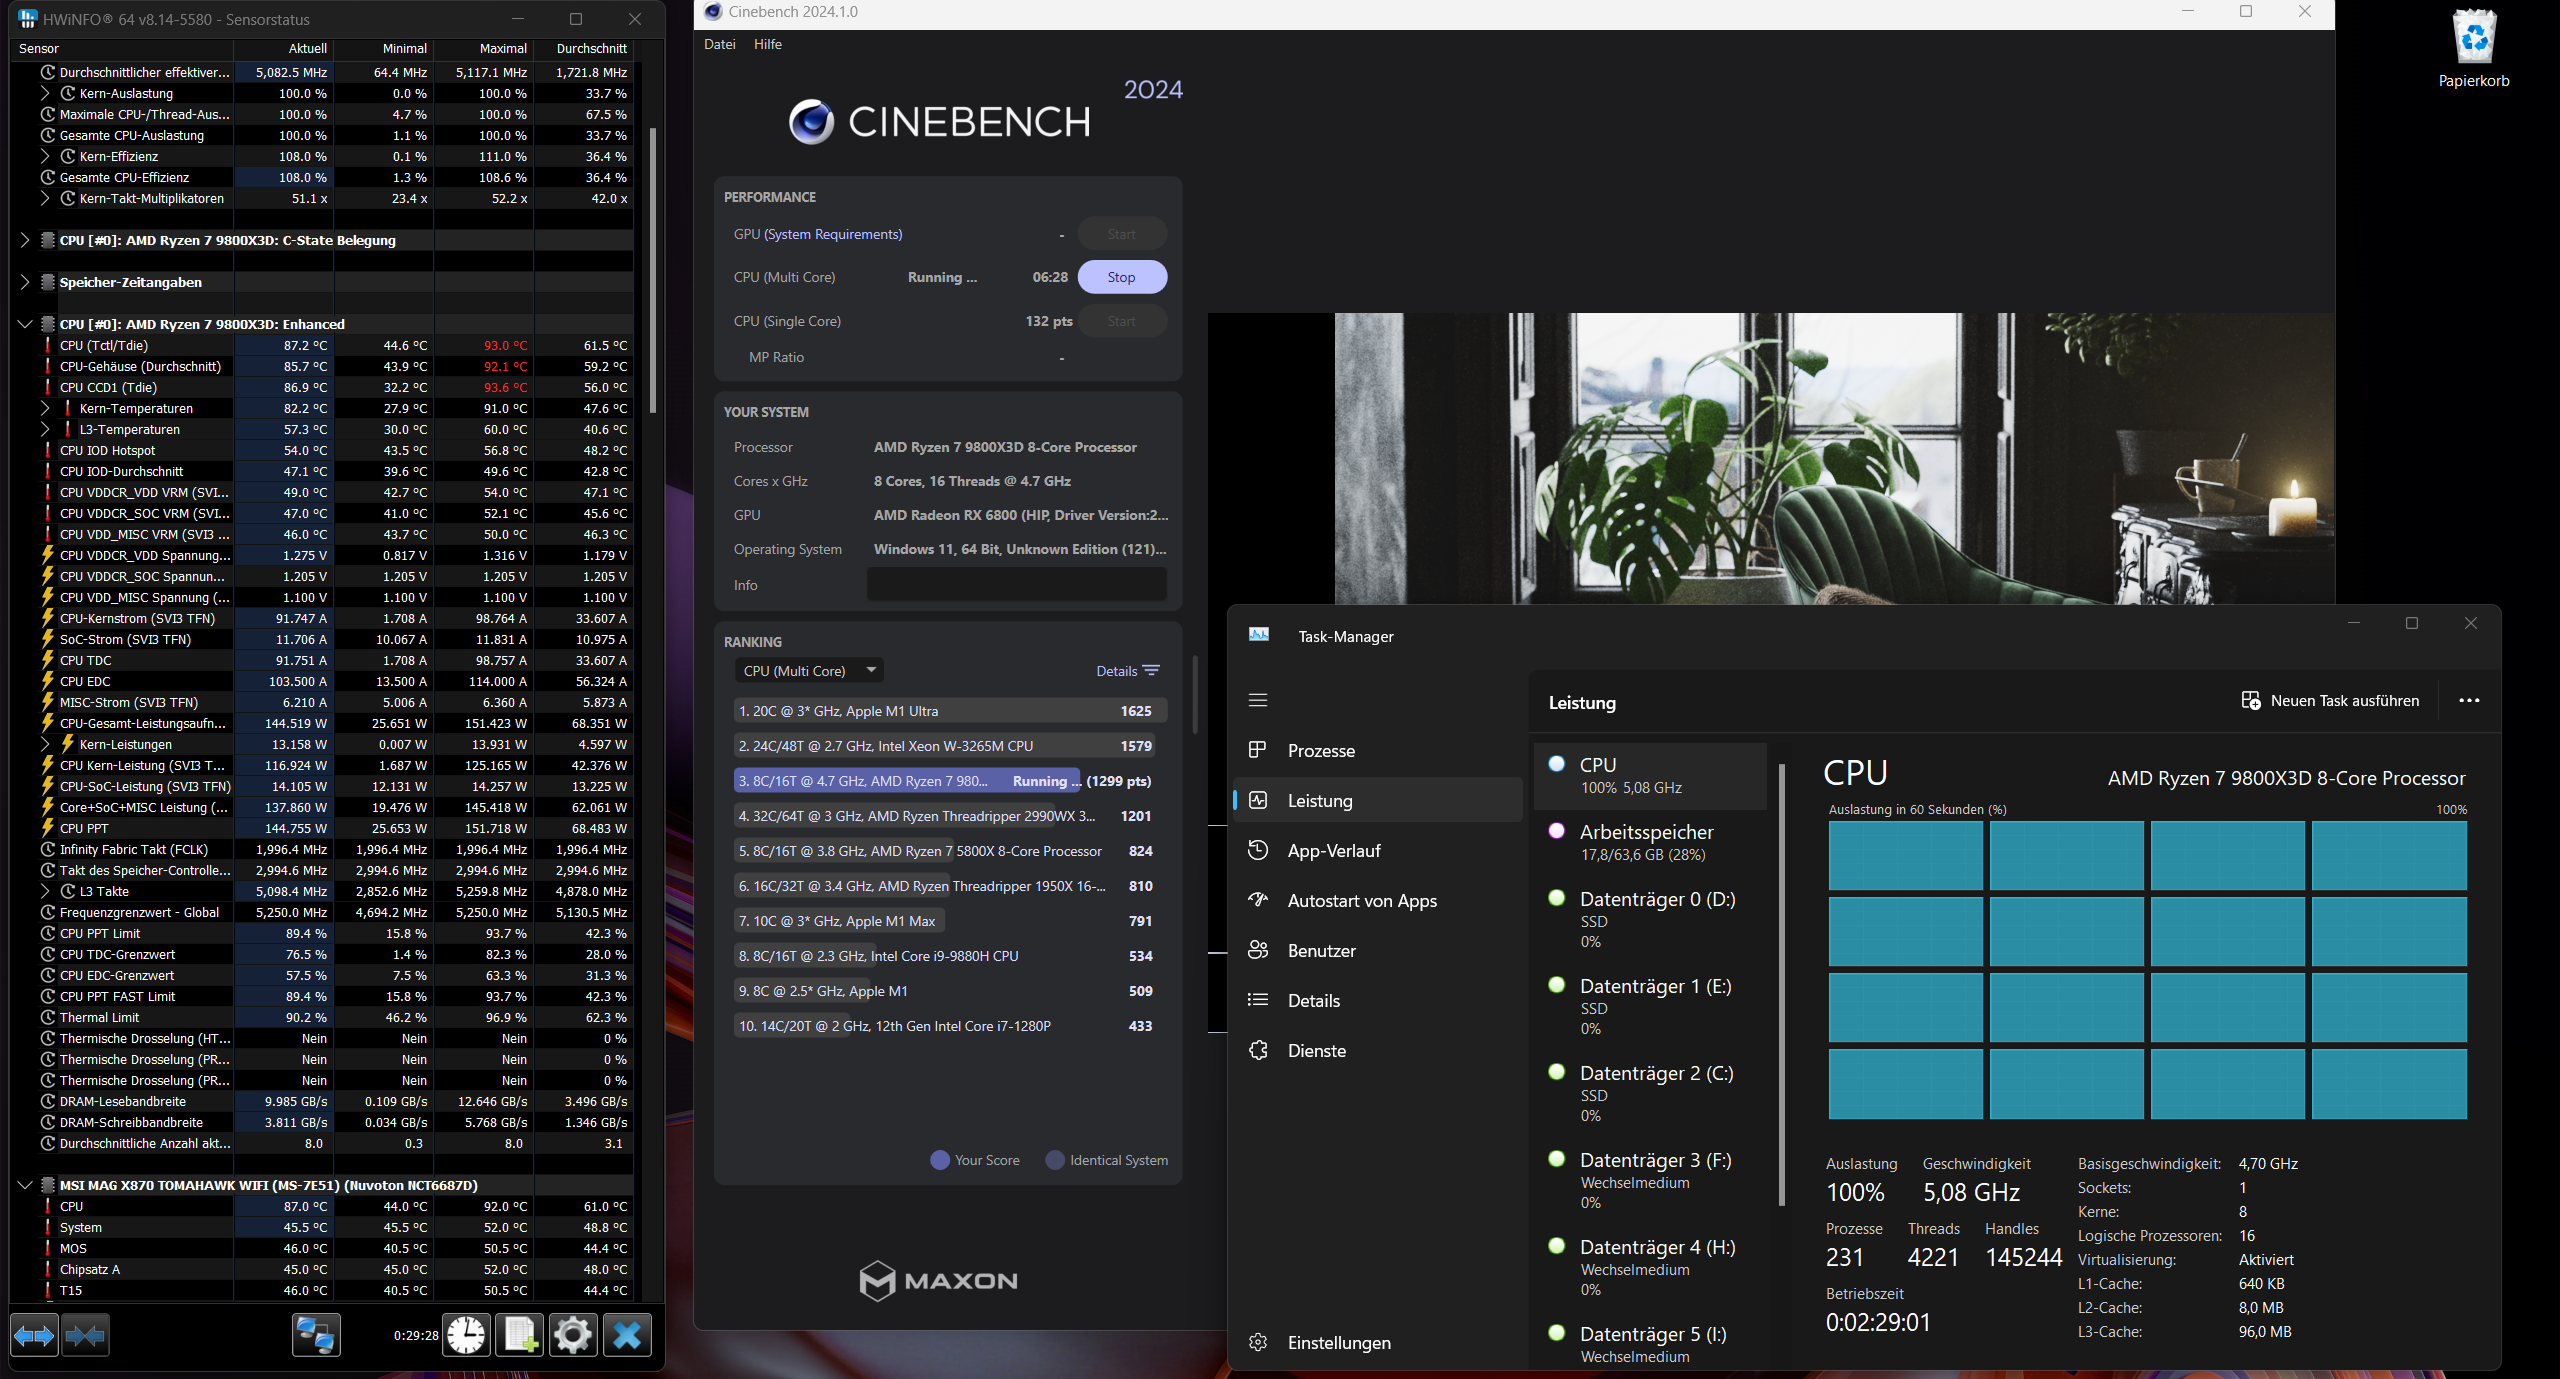The width and height of the screenshot is (2560, 1379).
Task: Start sensor logging with document-plus icon
Action: [x=520, y=1335]
